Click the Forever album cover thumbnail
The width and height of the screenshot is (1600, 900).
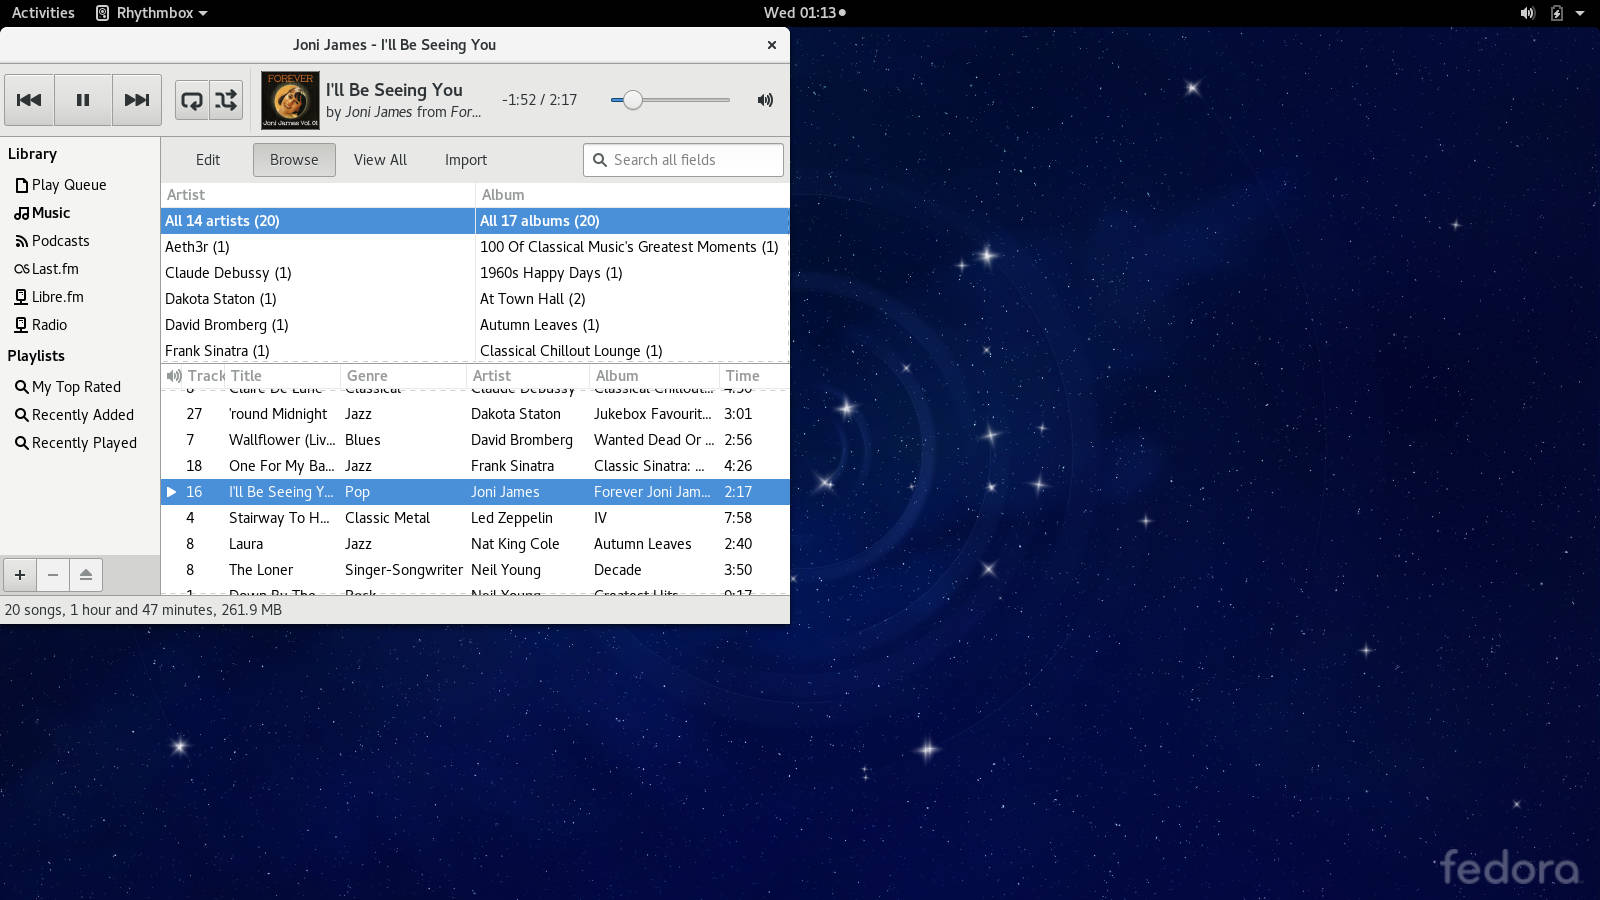coord(291,100)
